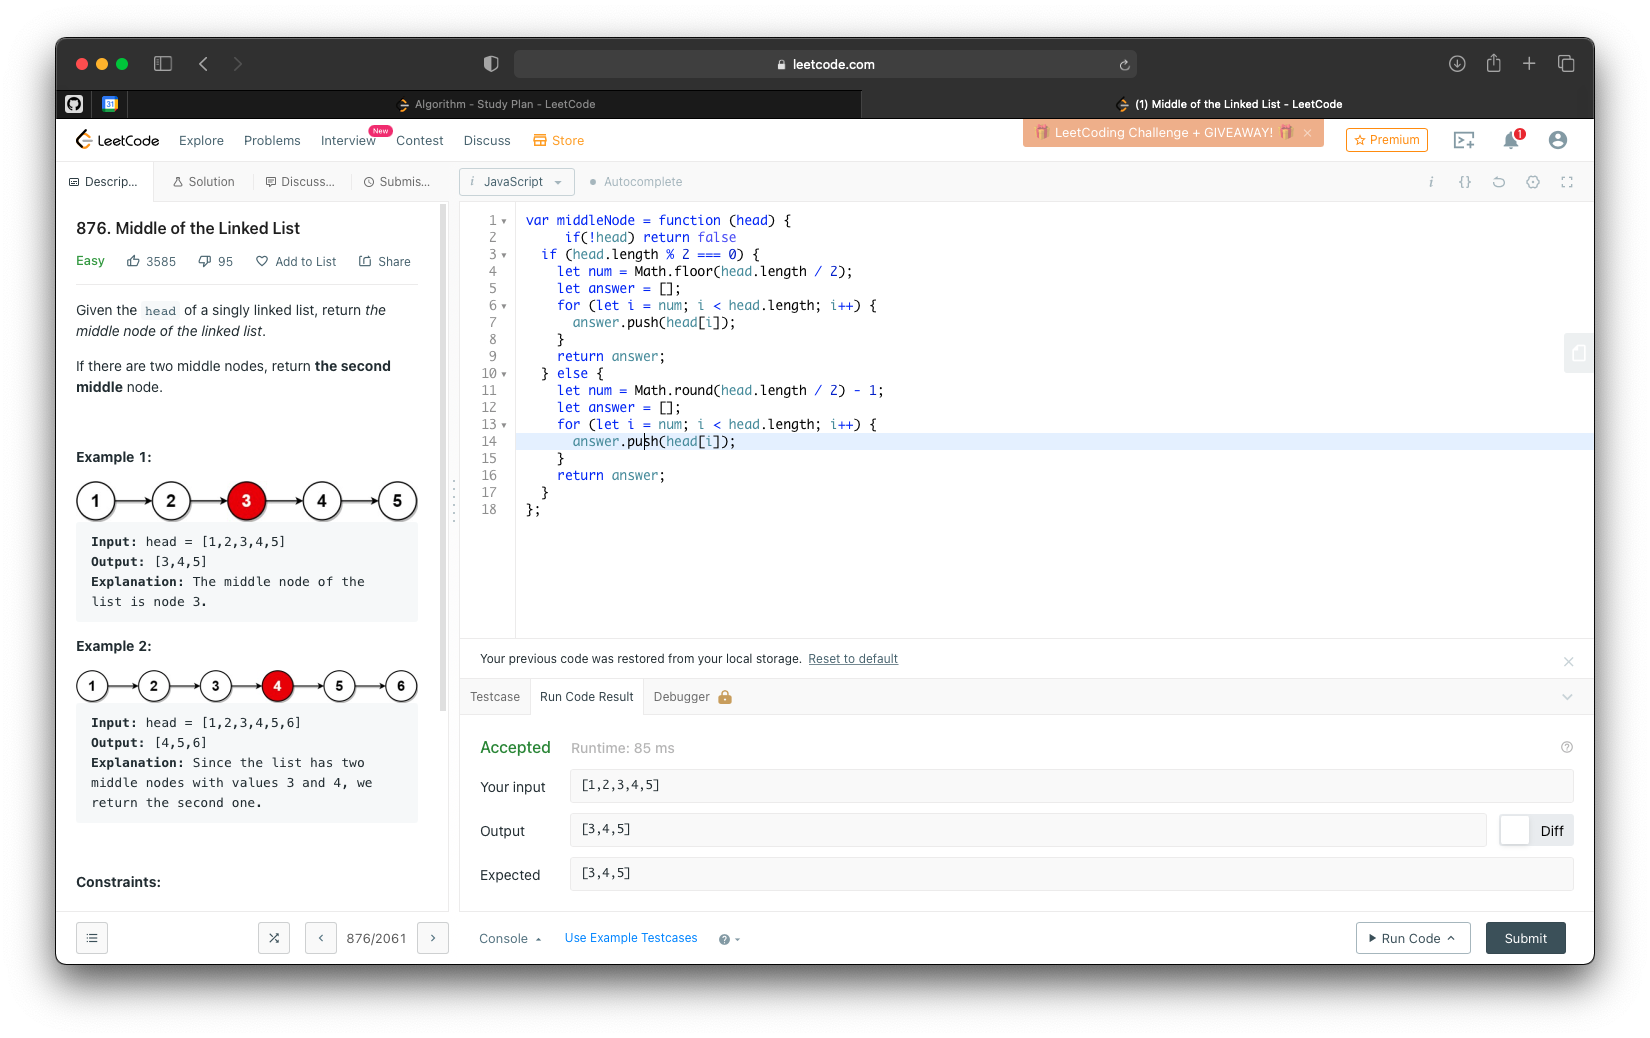Select the Testcase tab
This screenshot has width=1650, height=1038.
(495, 697)
